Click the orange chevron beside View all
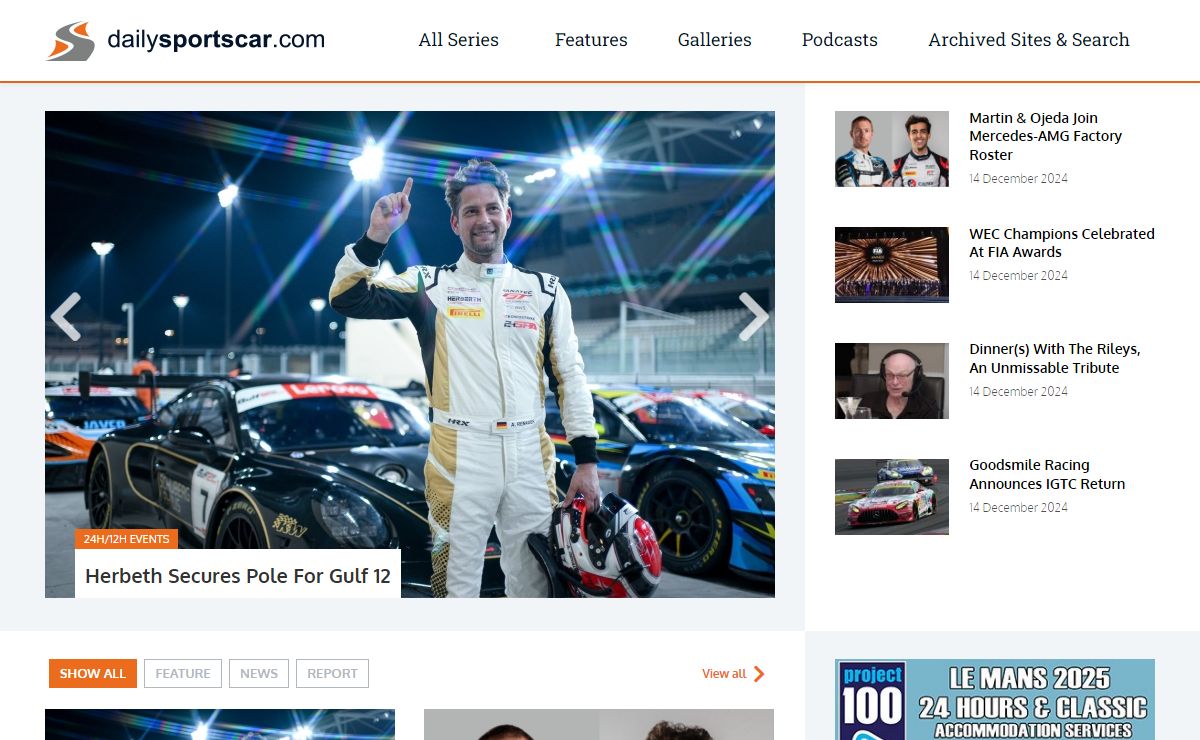This screenshot has width=1200, height=740. 759,674
